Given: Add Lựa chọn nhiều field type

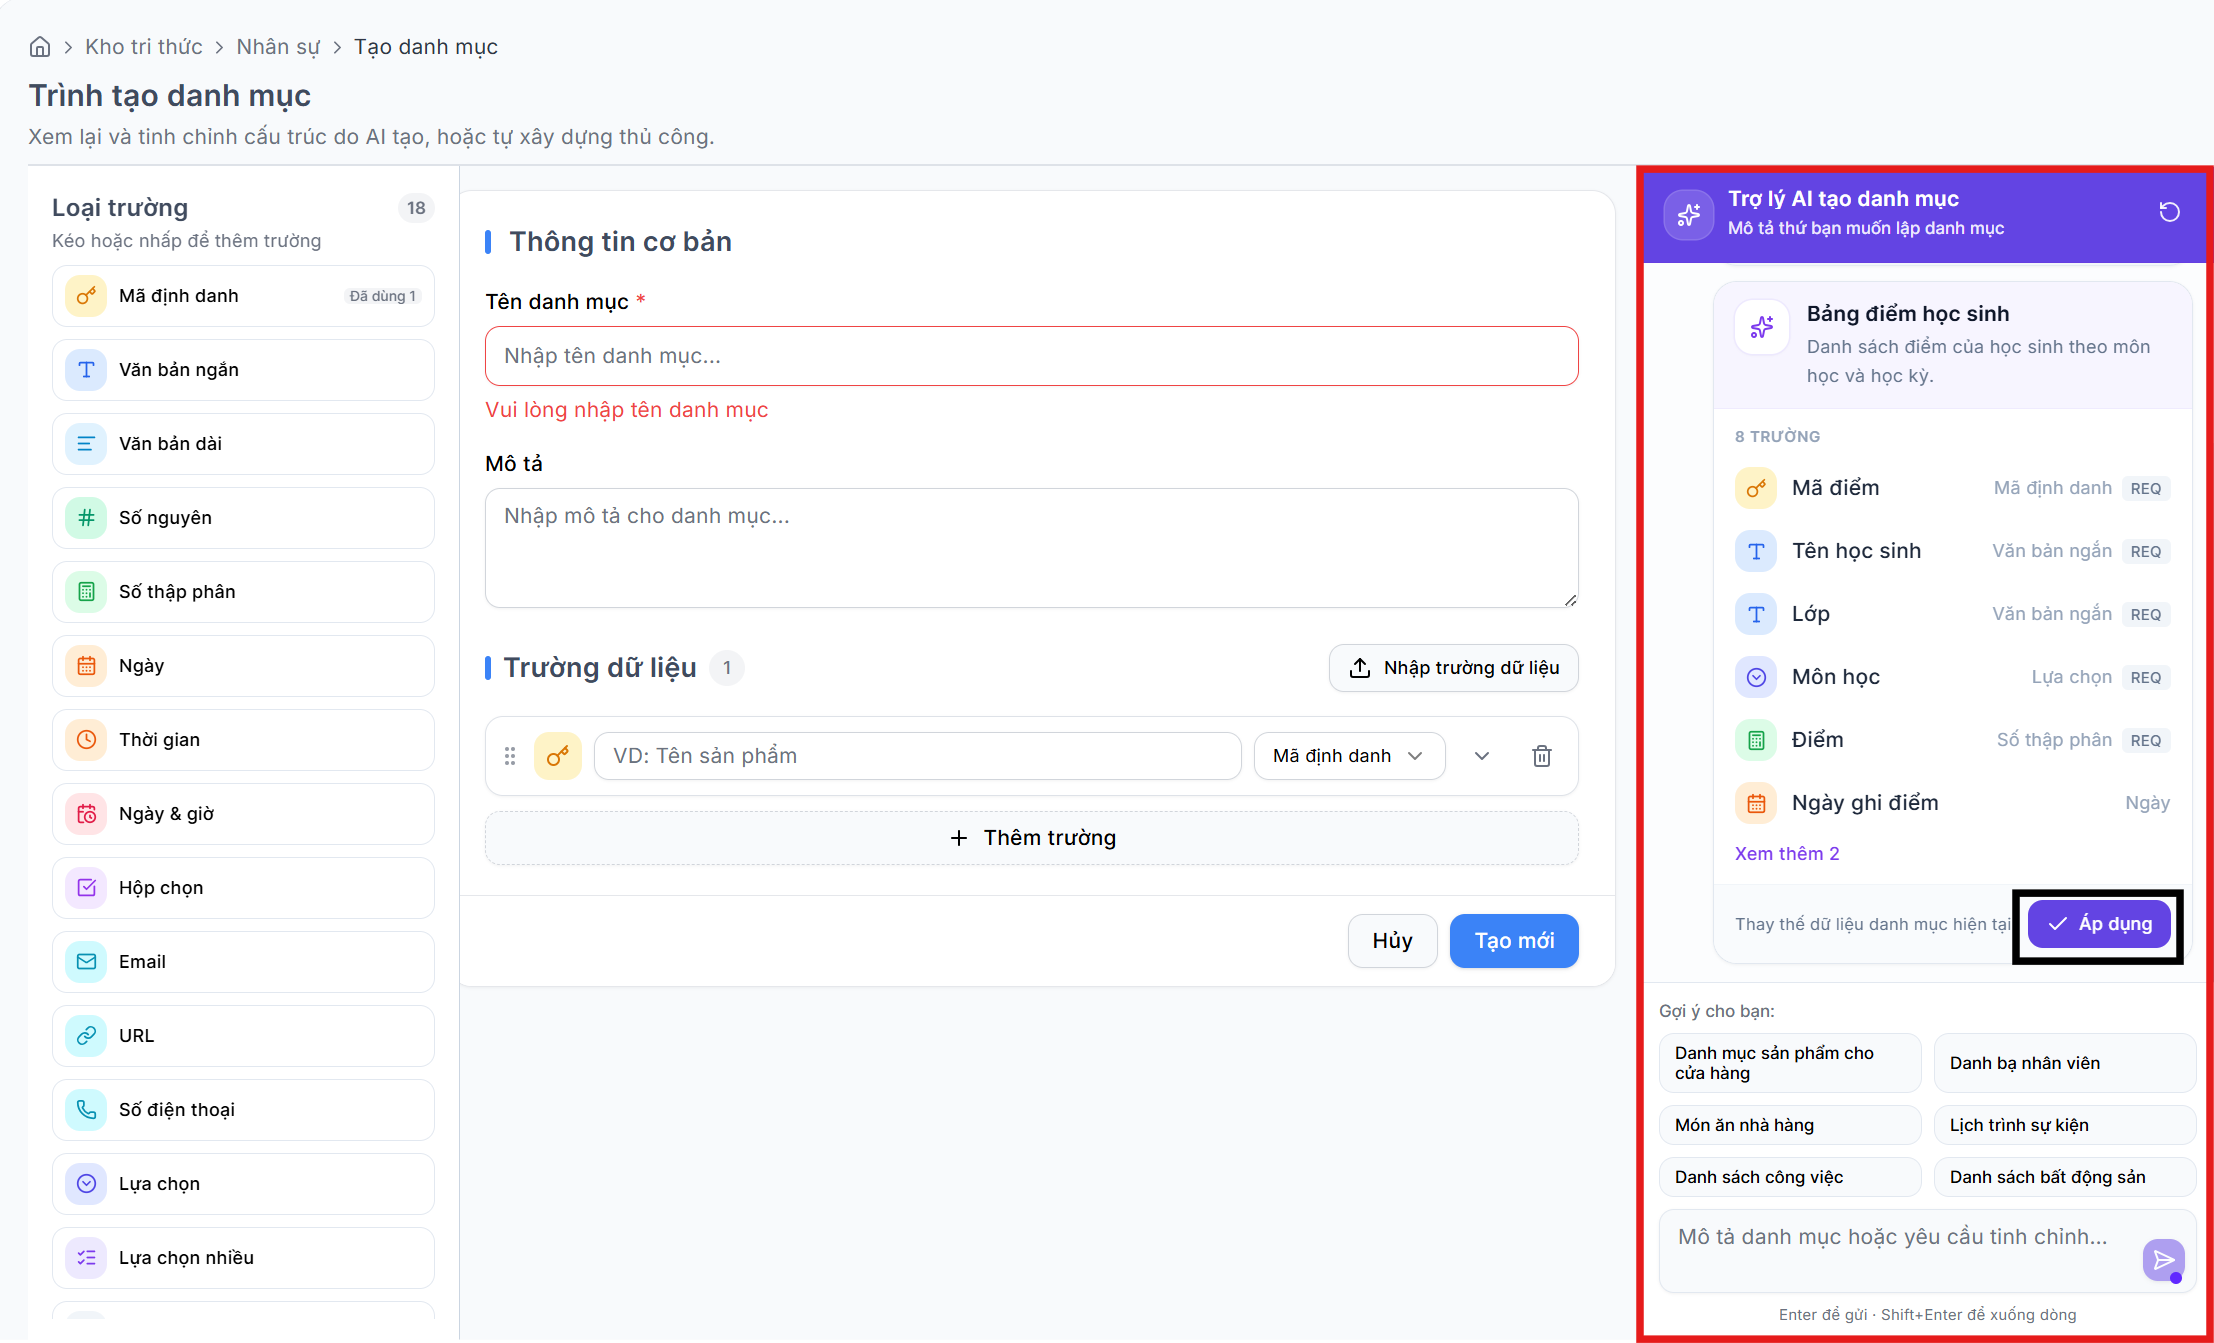Looking at the screenshot, I should [243, 1258].
